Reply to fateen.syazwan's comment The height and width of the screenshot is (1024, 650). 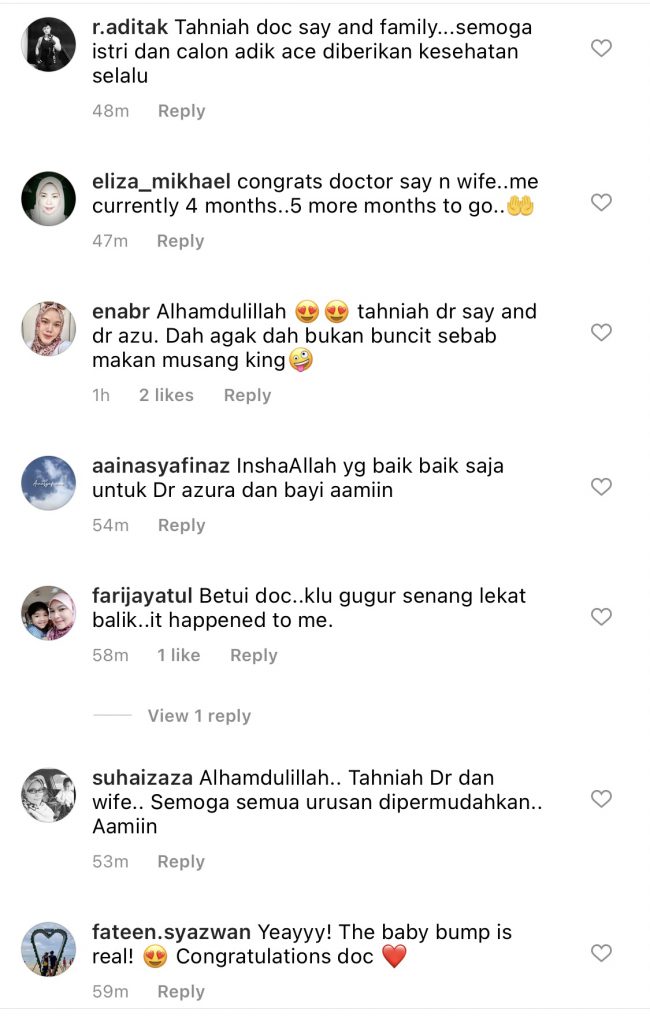click(x=181, y=991)
